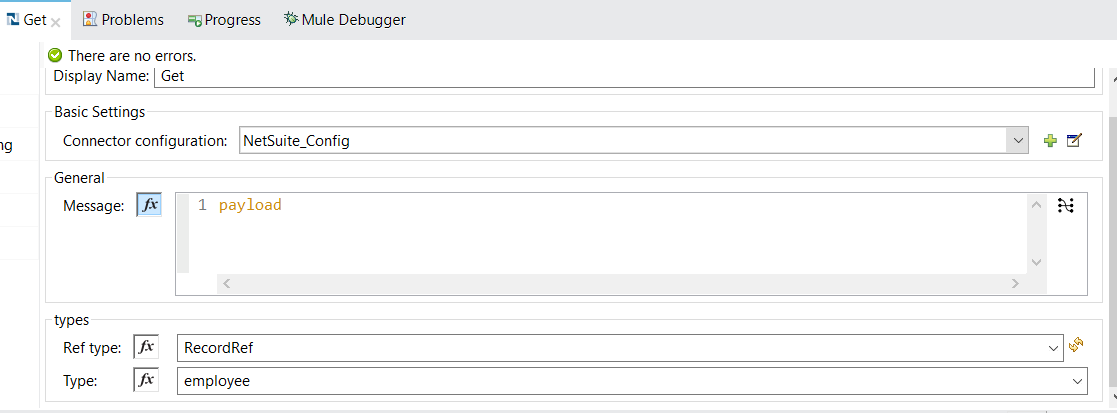This screenshot has height=413, width=1117.
Task: Click the edit connector configuration icon
Action: pos(1074,140)
